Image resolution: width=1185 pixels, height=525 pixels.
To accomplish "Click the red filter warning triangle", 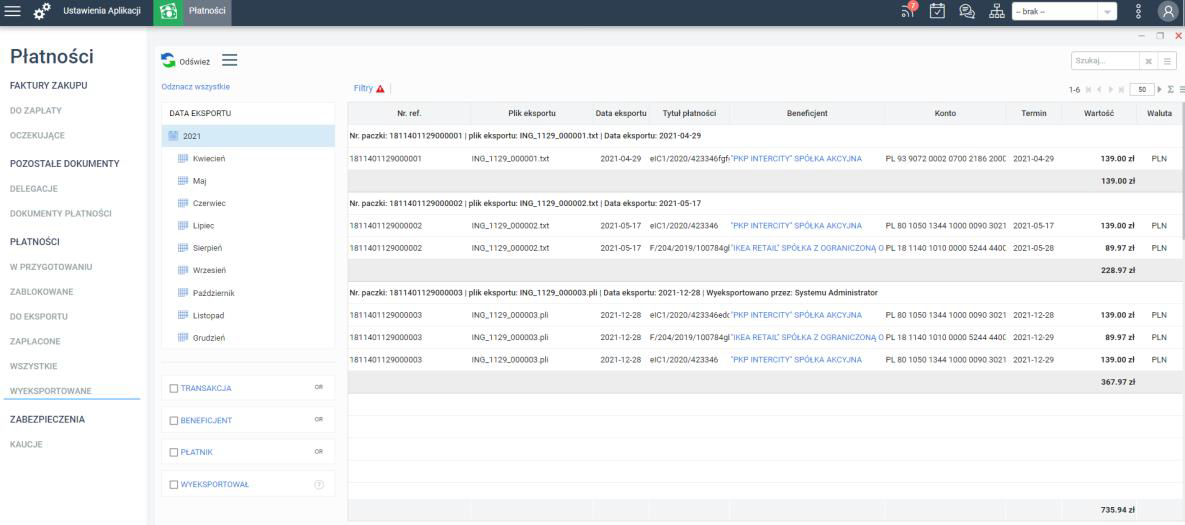I will coord(380,88).
